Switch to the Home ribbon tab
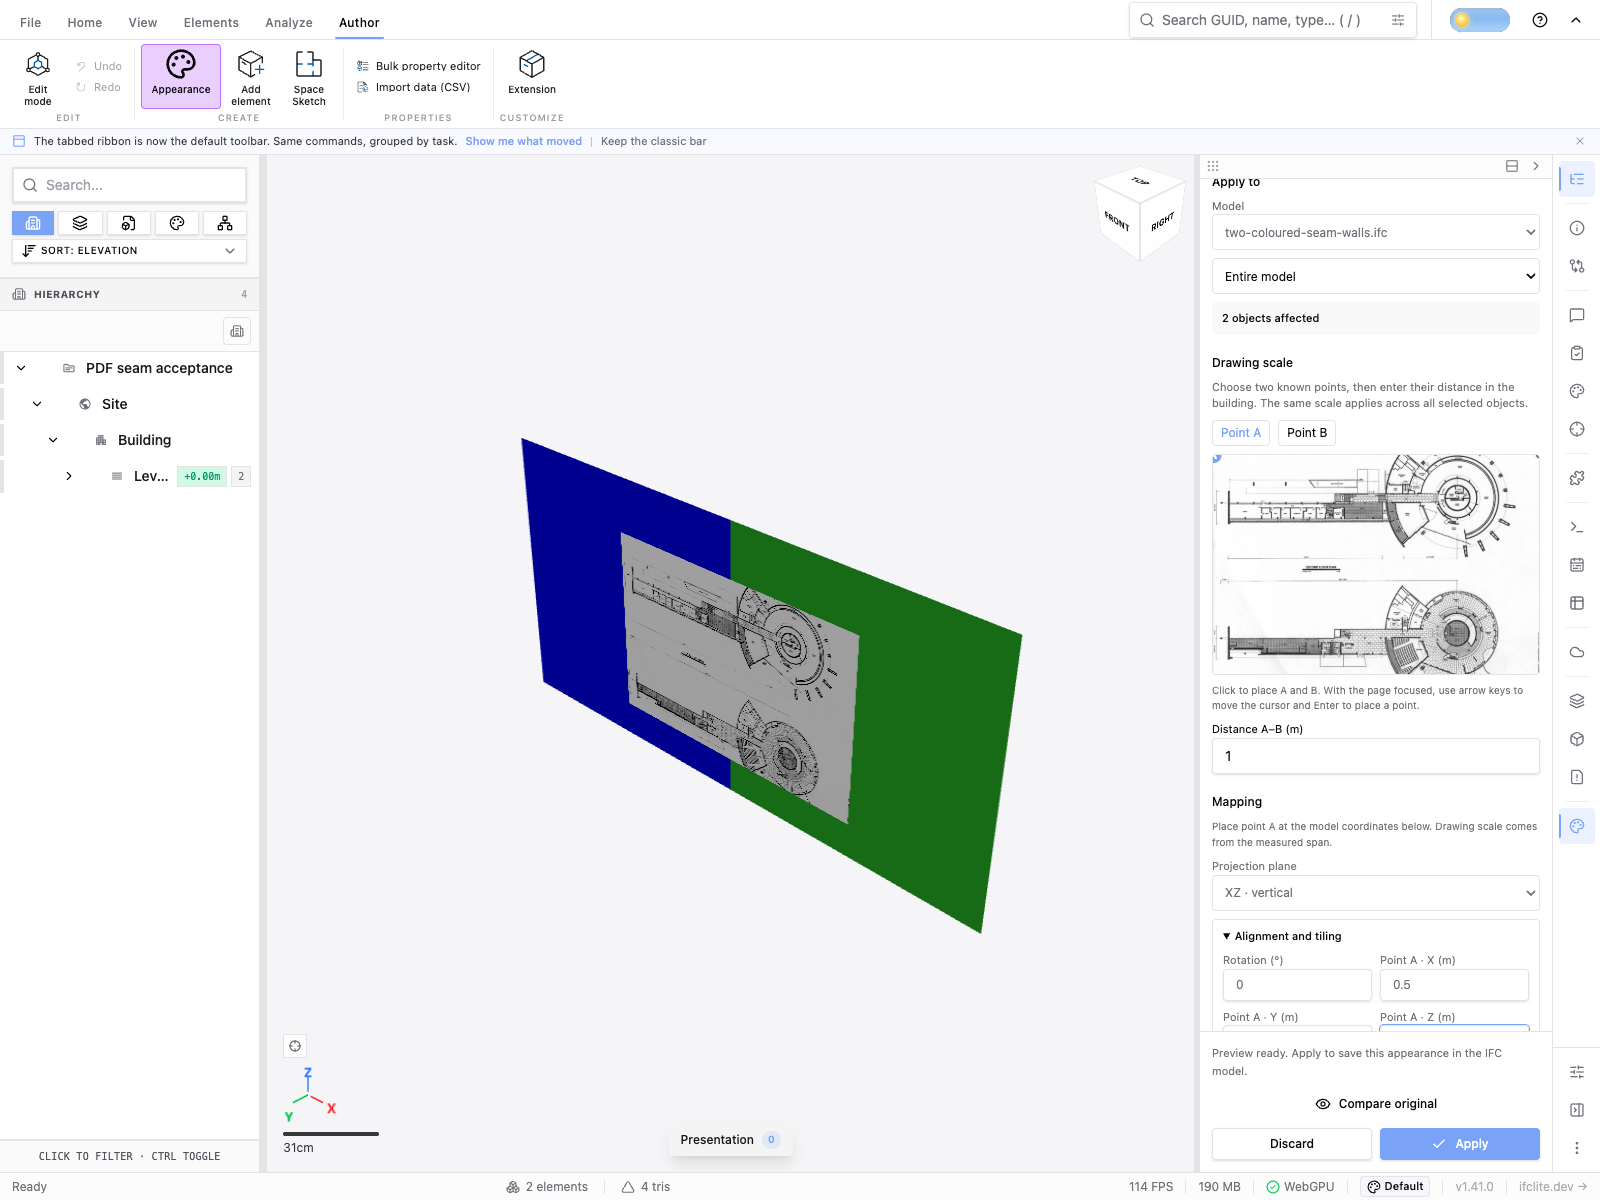Image resolution: width=1600 pixels, height=1200 pixels. 85,22
